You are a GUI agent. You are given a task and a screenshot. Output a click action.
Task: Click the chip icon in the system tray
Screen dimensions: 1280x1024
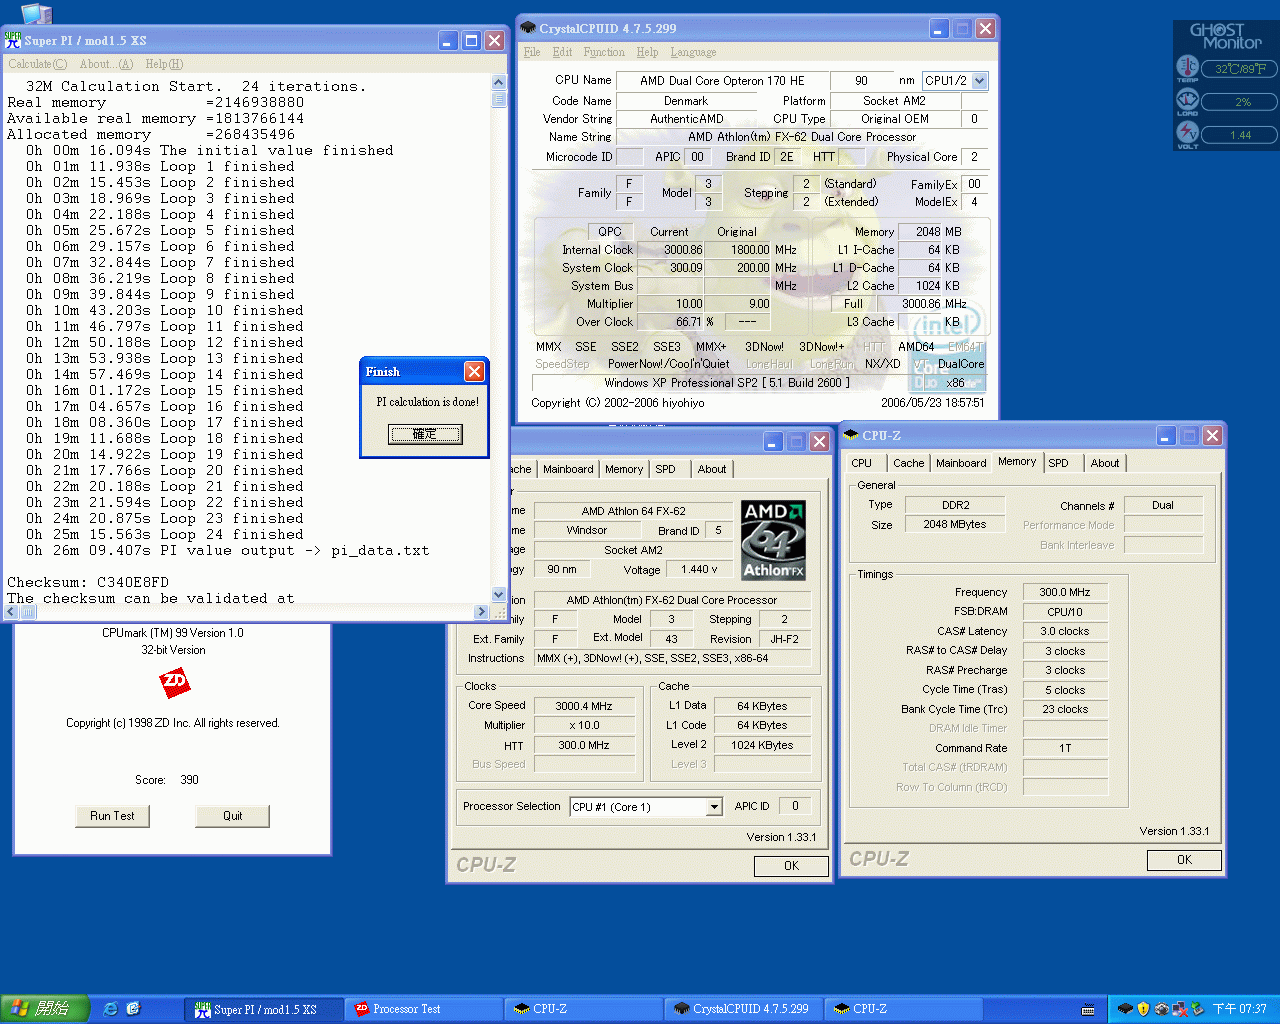tap(1125, 1009)
